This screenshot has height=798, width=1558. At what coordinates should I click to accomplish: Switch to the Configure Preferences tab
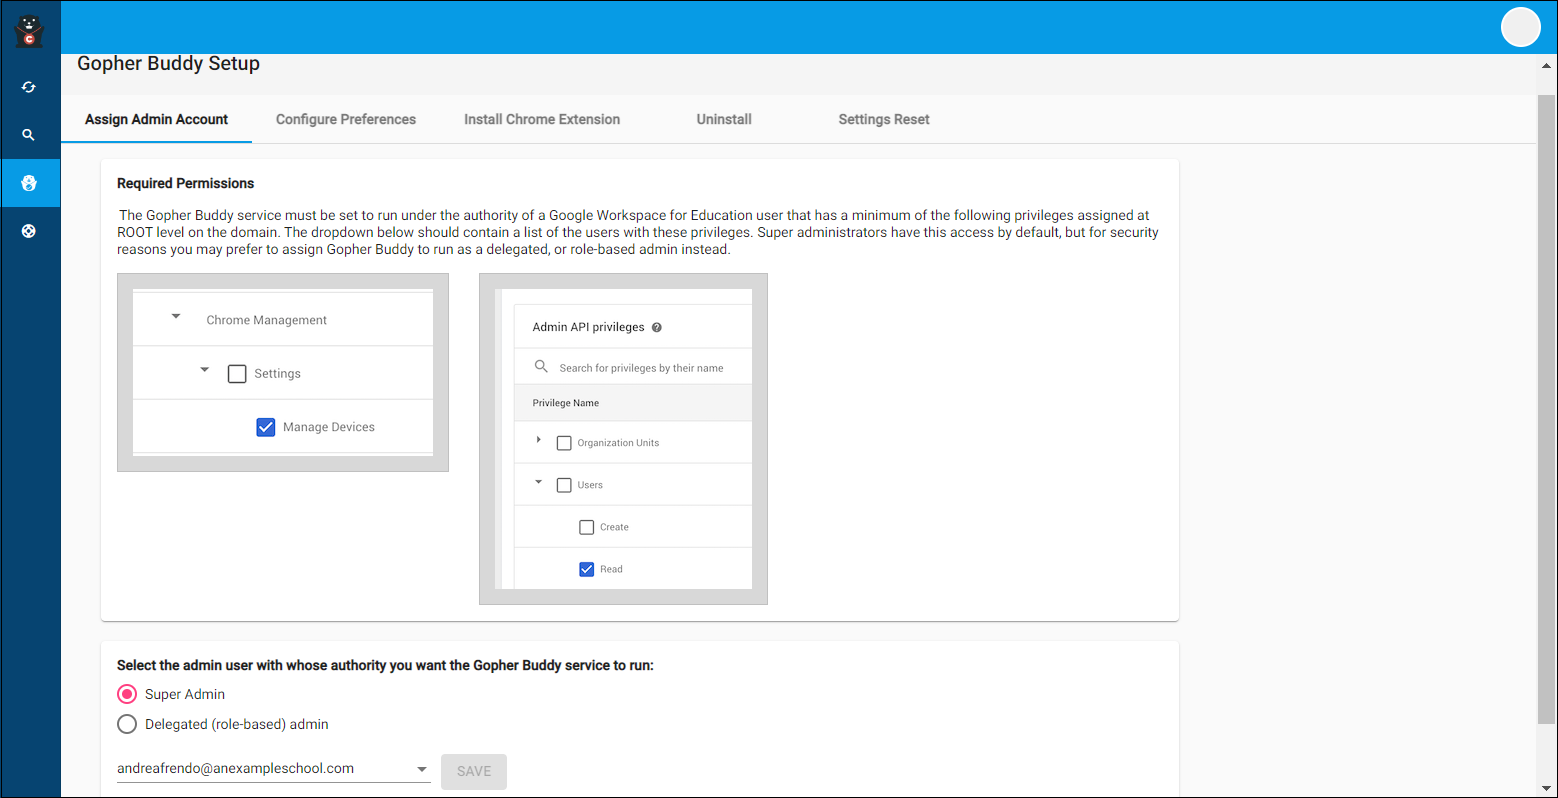346,119
